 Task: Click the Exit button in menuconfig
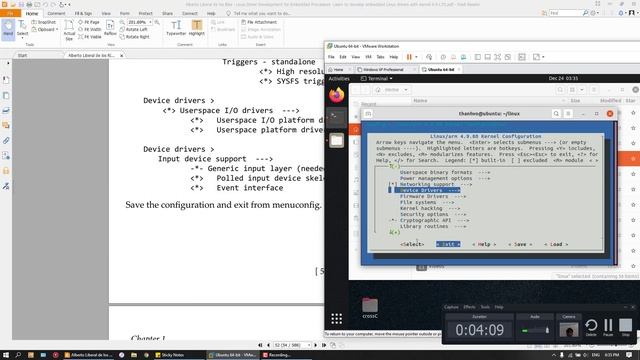pyautogui.click(x=448, y=244)
